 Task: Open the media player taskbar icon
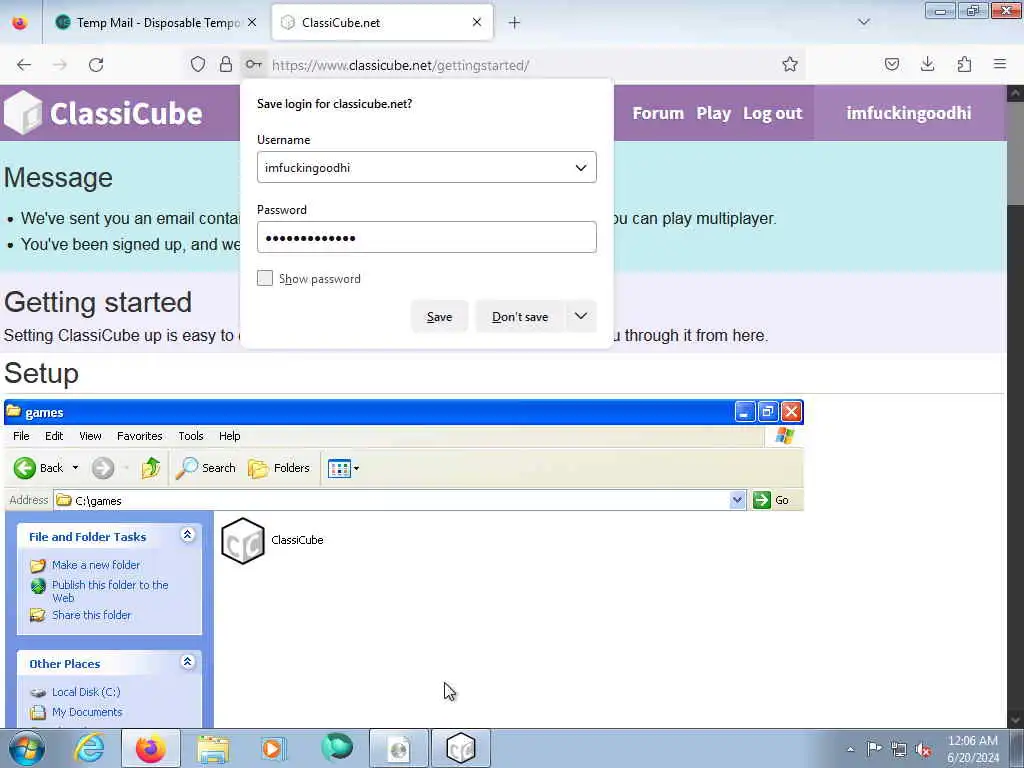pos(274,748)
